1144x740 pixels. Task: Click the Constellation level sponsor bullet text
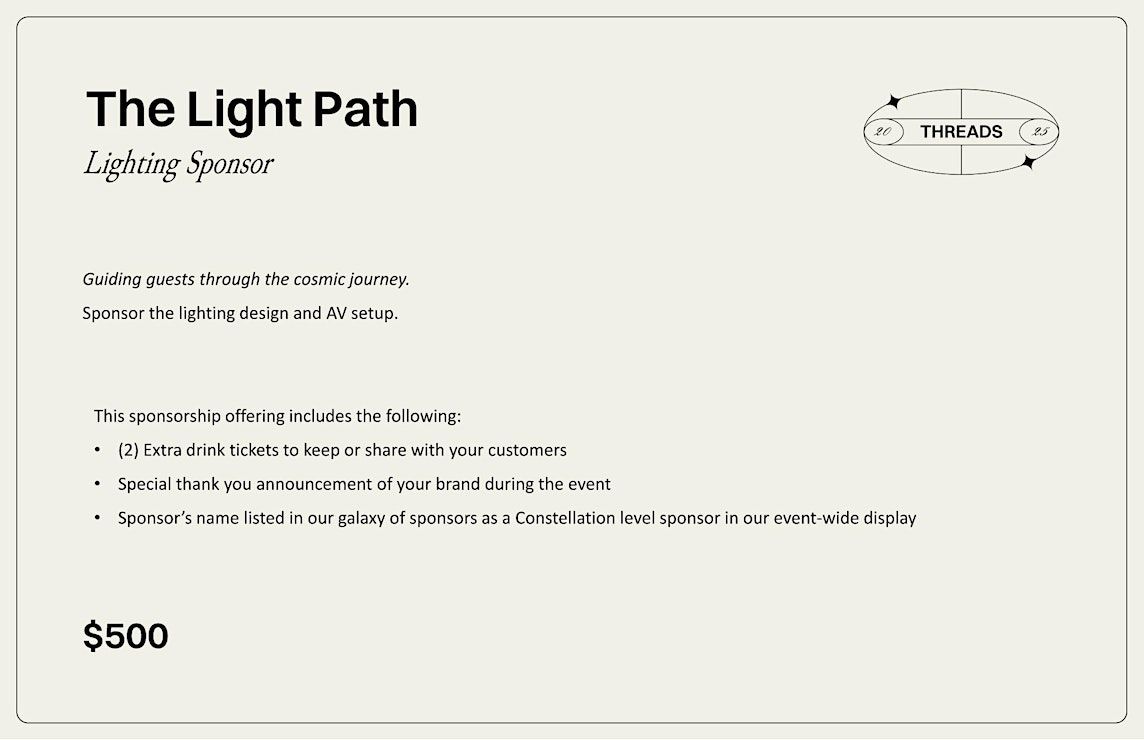[x=517, y=518]
